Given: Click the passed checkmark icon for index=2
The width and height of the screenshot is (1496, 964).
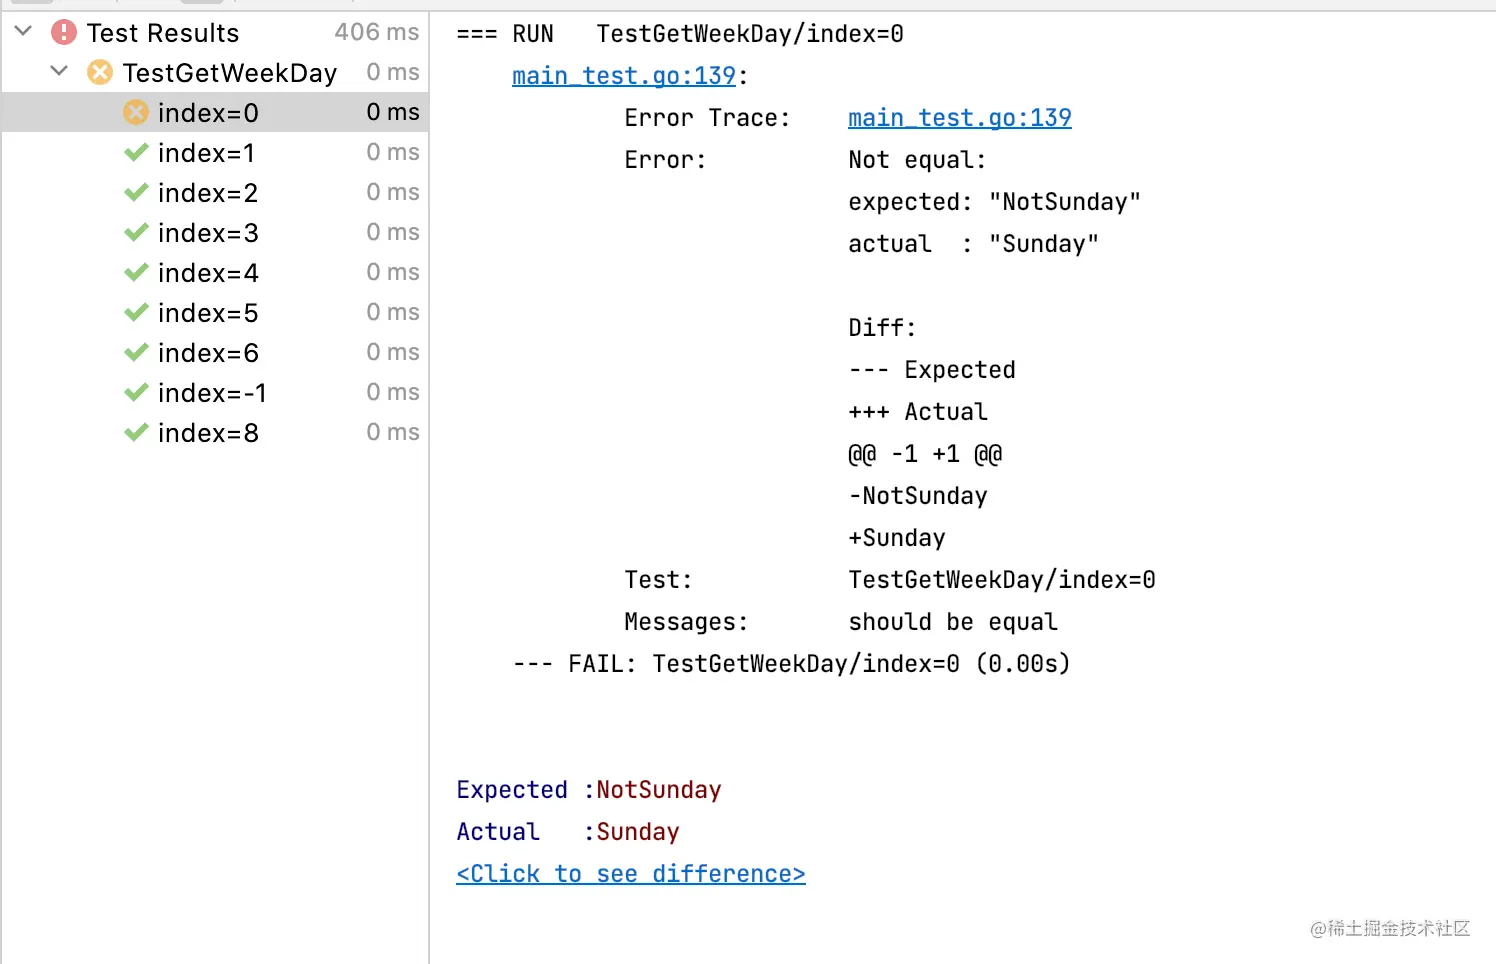Looking at the screenshot, I should 136,192.
